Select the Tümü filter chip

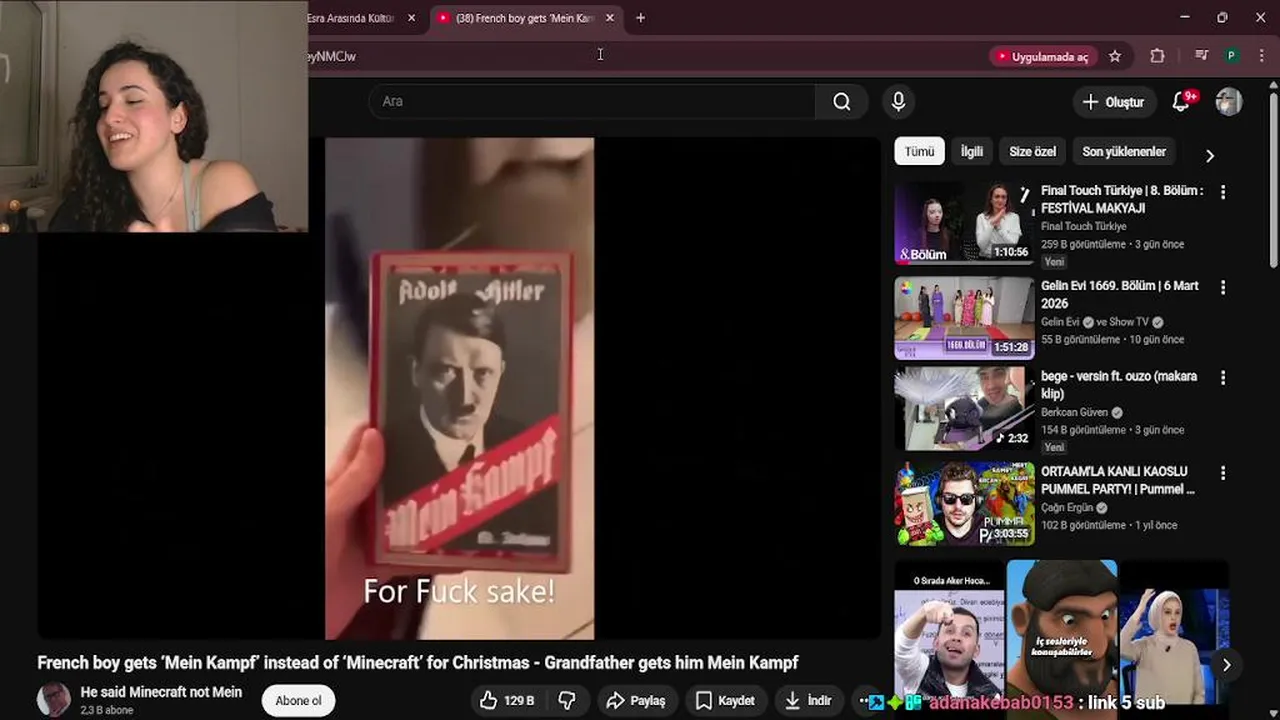tap(919, 152)
